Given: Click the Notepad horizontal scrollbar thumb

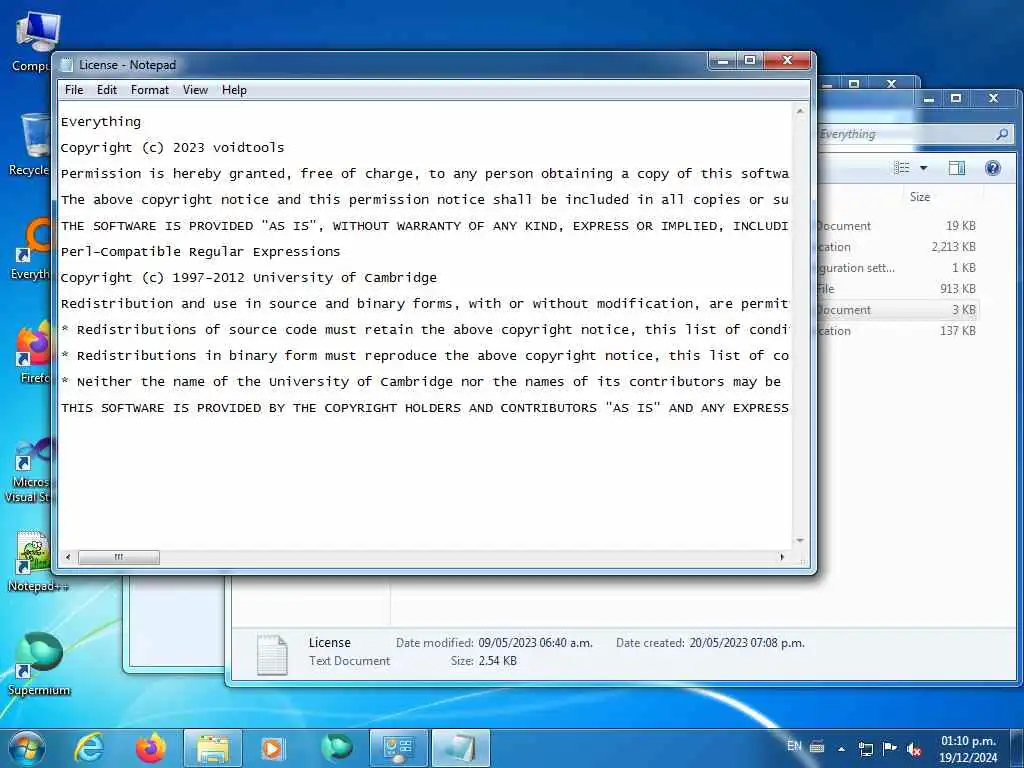Looking at the screenshot, I should pyautogui.click(x=119, y=557).
